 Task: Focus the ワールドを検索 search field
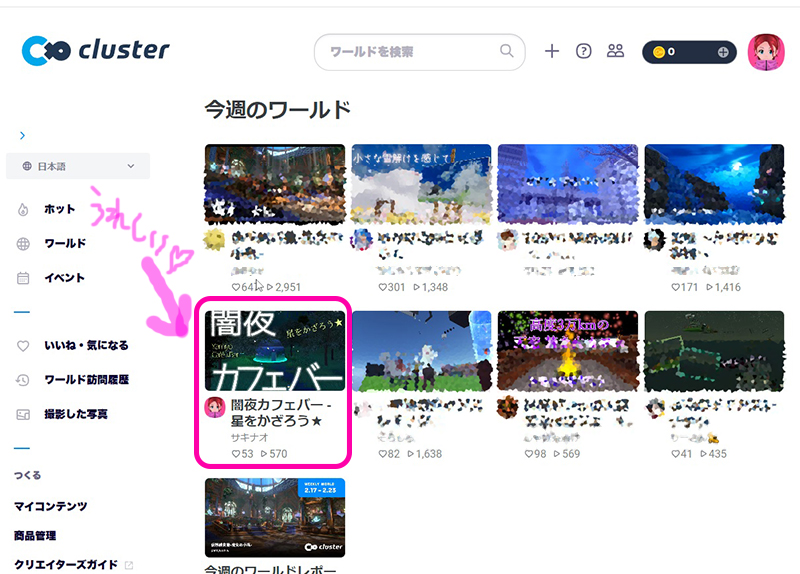coord(410,51)
